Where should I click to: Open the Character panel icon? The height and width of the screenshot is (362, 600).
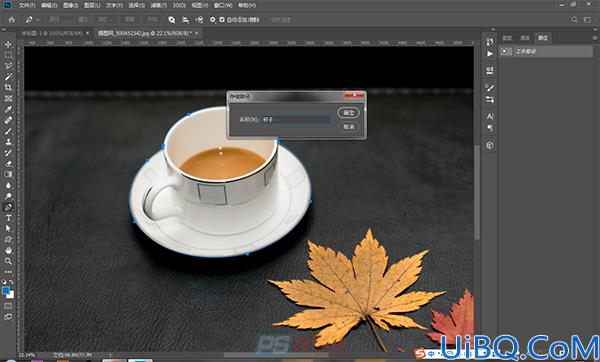490,116
